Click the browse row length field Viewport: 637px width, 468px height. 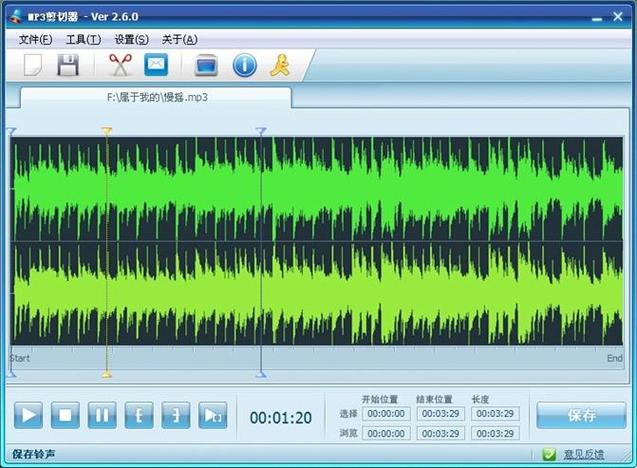[x=495, y=433]
